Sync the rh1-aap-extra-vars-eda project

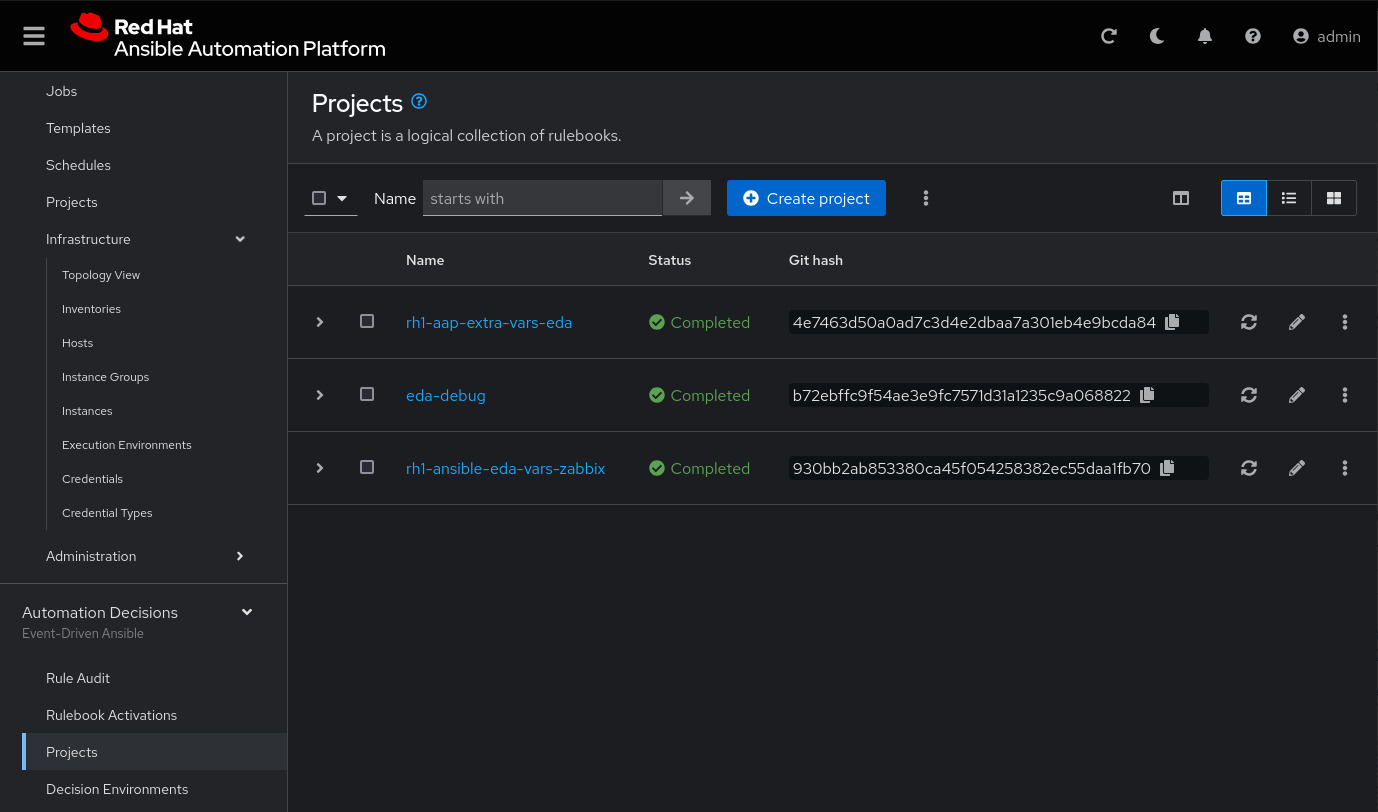1249,322
